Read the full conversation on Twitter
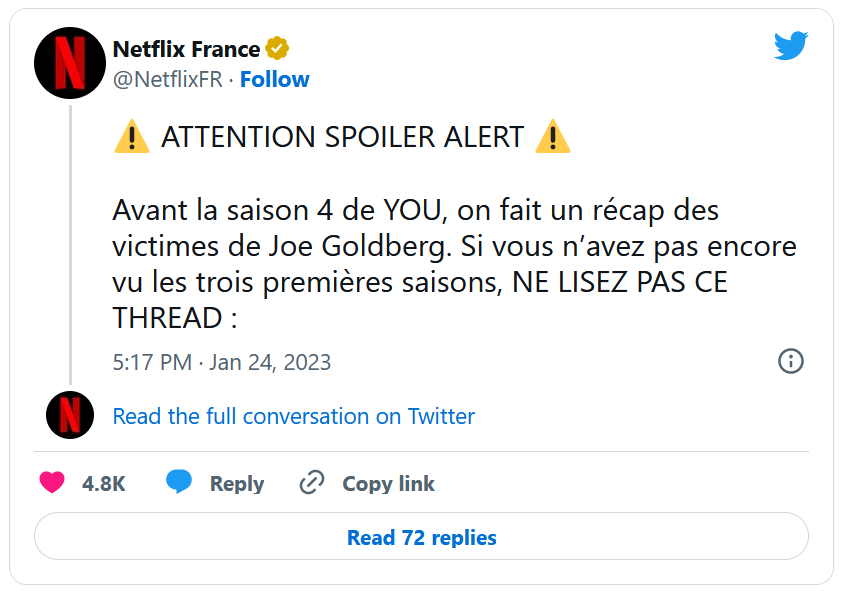The width and height of the screenshot is (842, 593). (x=293, y=416)
